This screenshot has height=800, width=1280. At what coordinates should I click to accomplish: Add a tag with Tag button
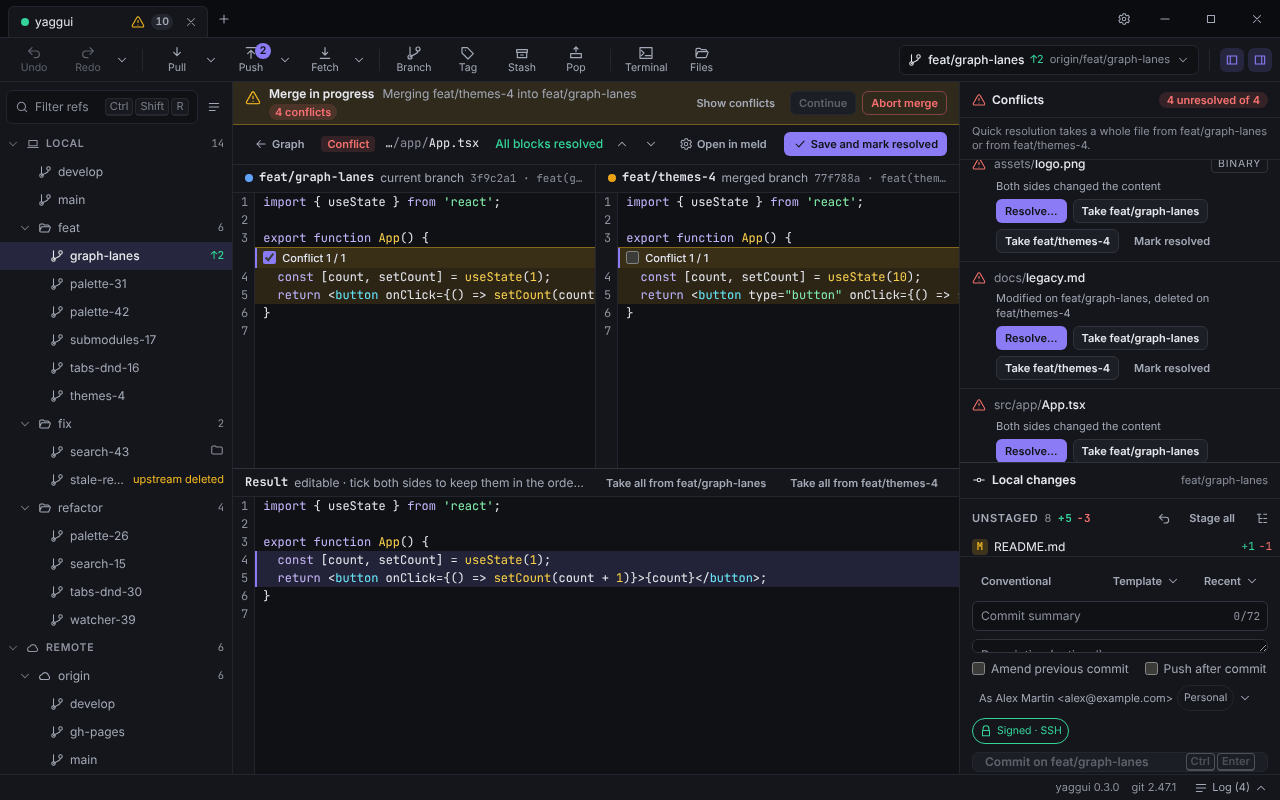[468, 59]
